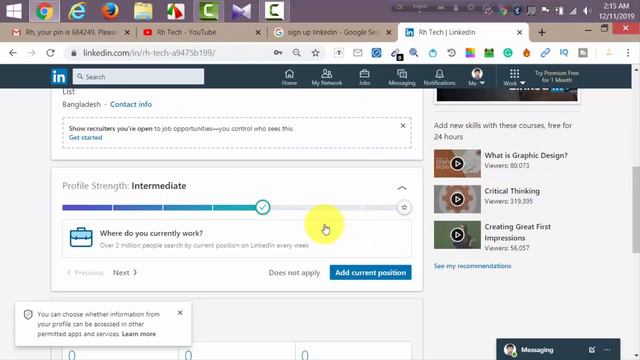640x360 pixels.
Task: Play What is Graphic Design course
Action: point(457,163)
